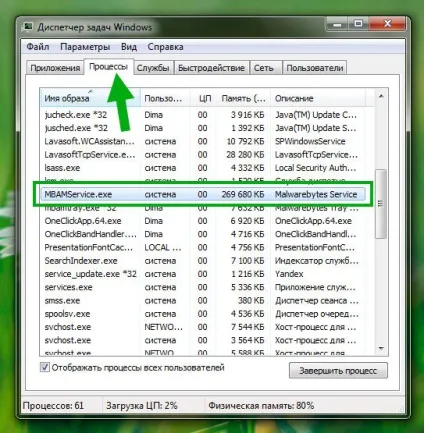The height and width of the screenshot is (433, 424).
Task: Click the Завершить процесс button
Action: (338, 371)
